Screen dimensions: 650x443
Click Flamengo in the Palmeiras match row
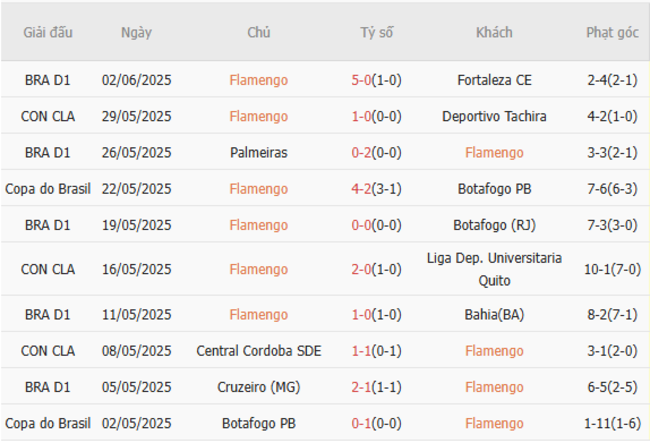pyautogui.click(x=494, y=152)
